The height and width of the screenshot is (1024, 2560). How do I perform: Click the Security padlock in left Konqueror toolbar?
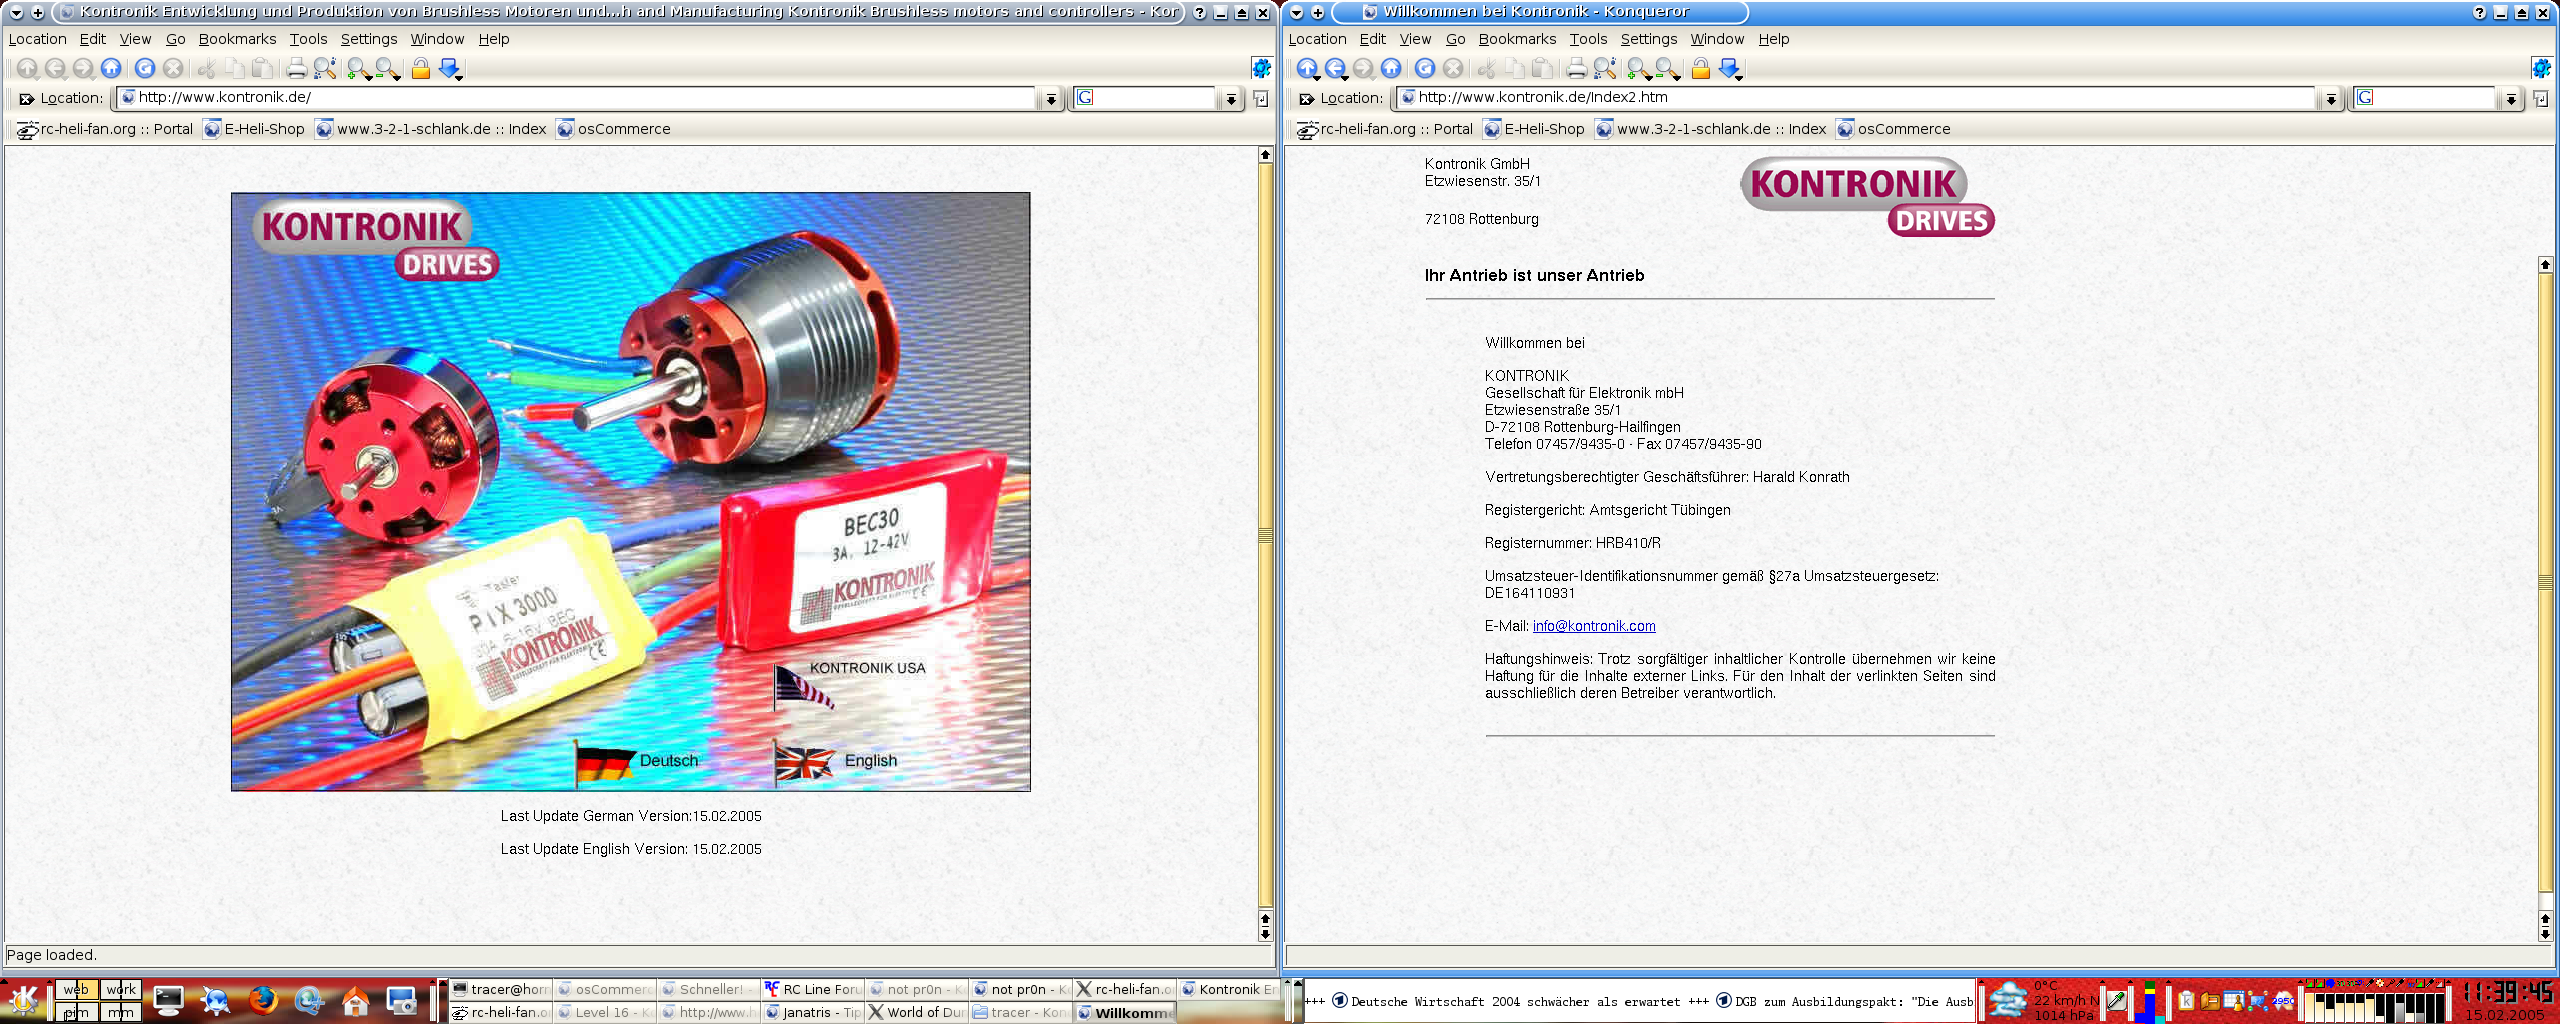coord(421,68)
